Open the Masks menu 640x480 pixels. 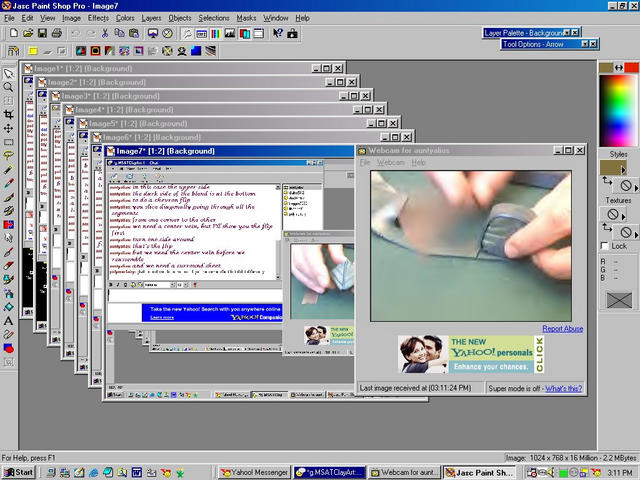click(x=246, y=18)
